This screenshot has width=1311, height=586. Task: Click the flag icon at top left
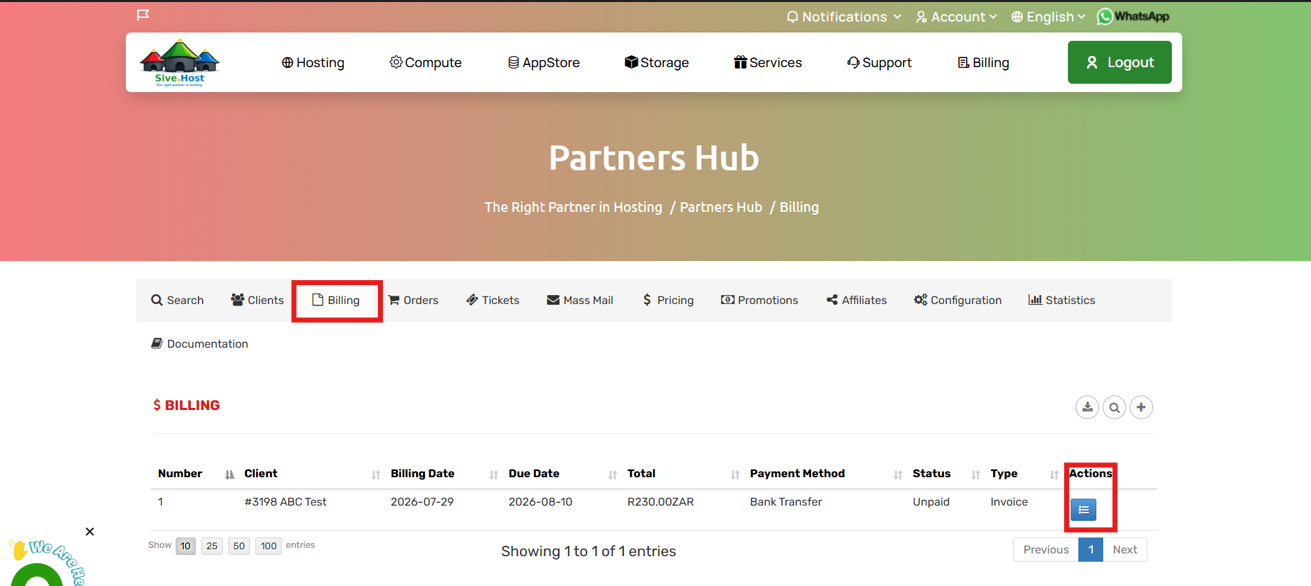tap(143, 15)
